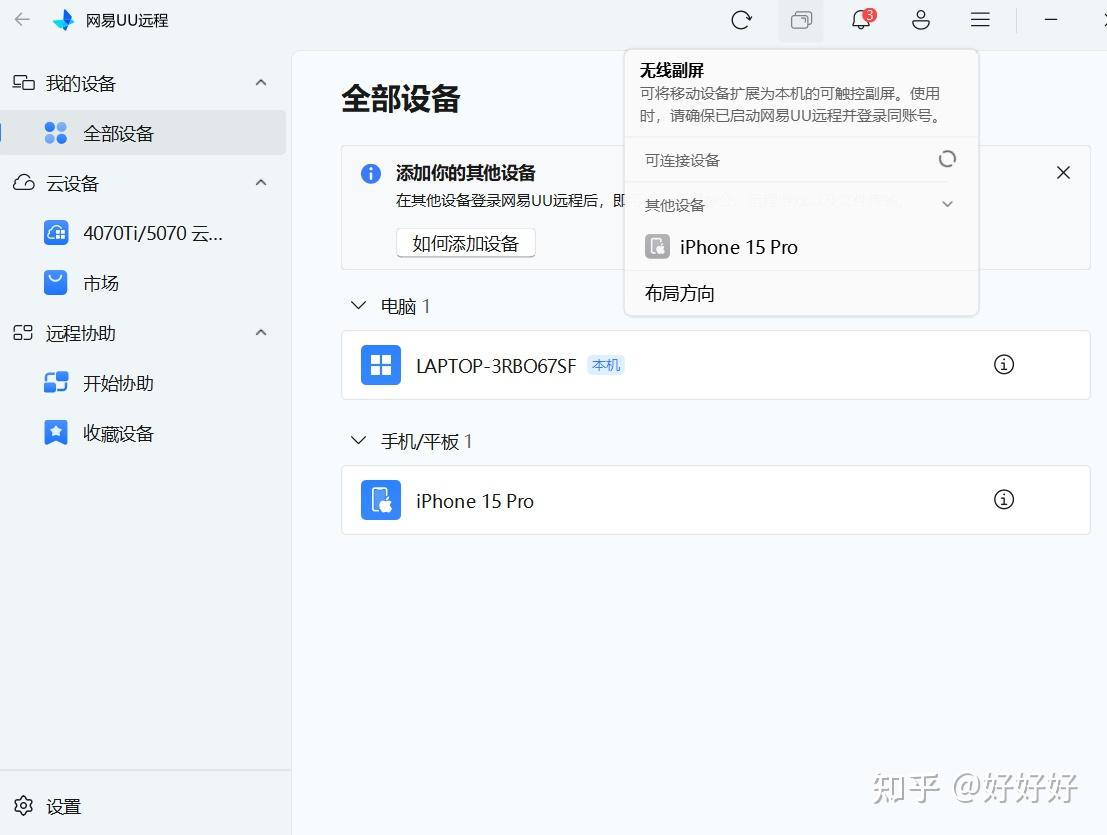Screen dimensions: 1107x835
Task: Open 市场 in the sidebar
Action: pyautogui.click(x=144, y=283)
